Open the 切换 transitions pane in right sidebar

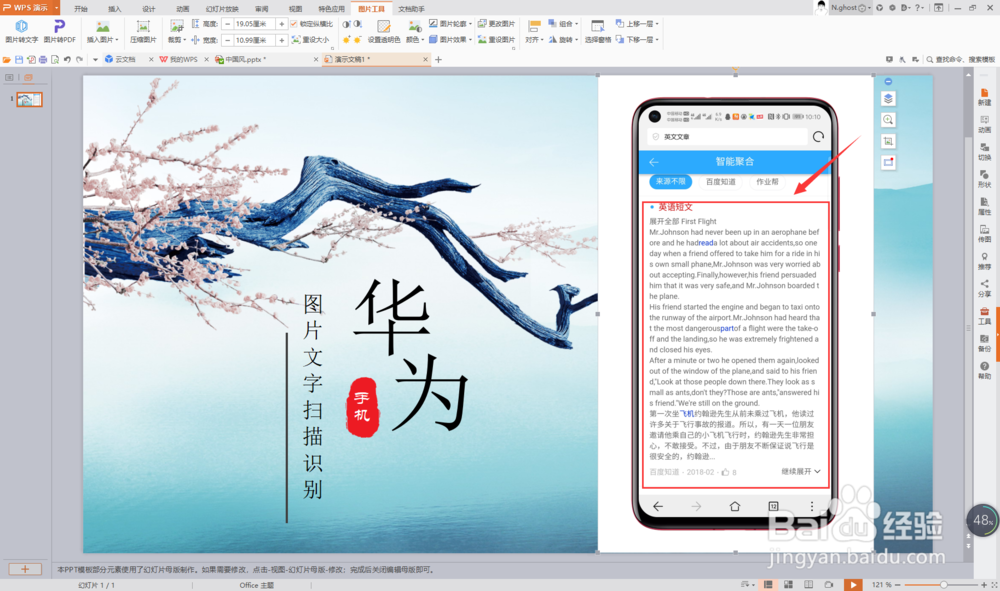click(x=984, y=152)
